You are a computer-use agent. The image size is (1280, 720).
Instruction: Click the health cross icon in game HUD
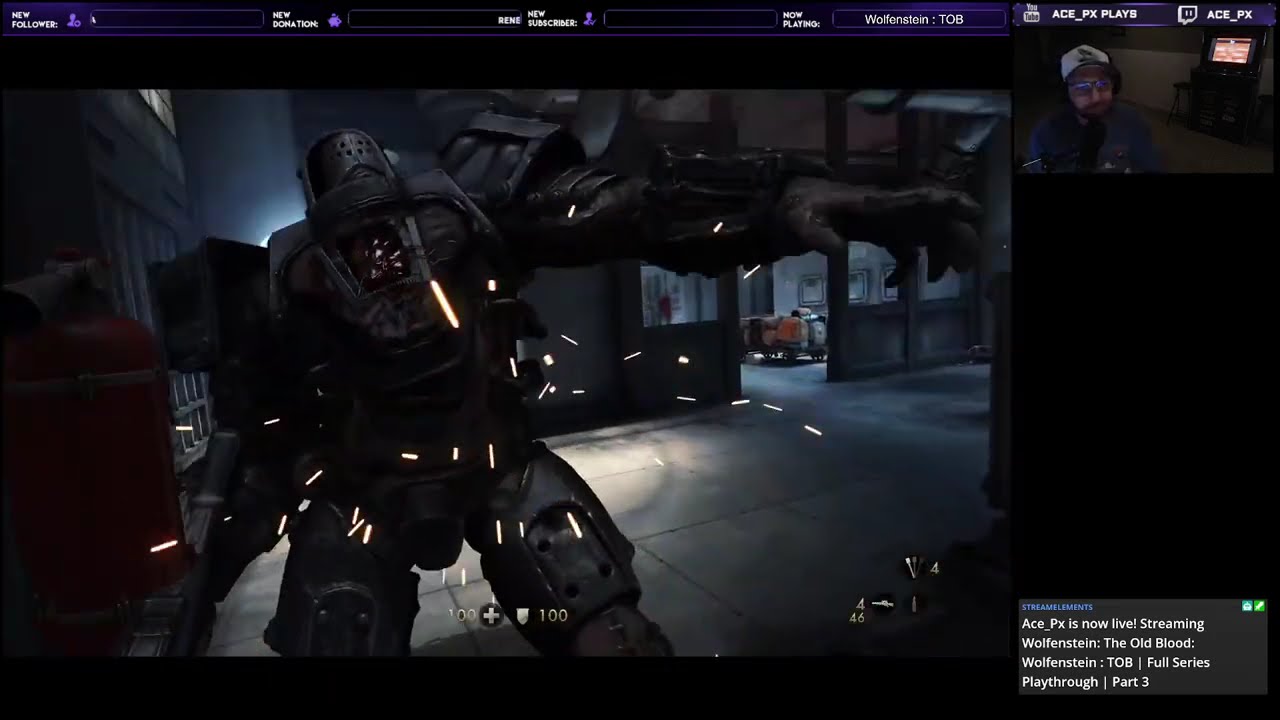491,616
